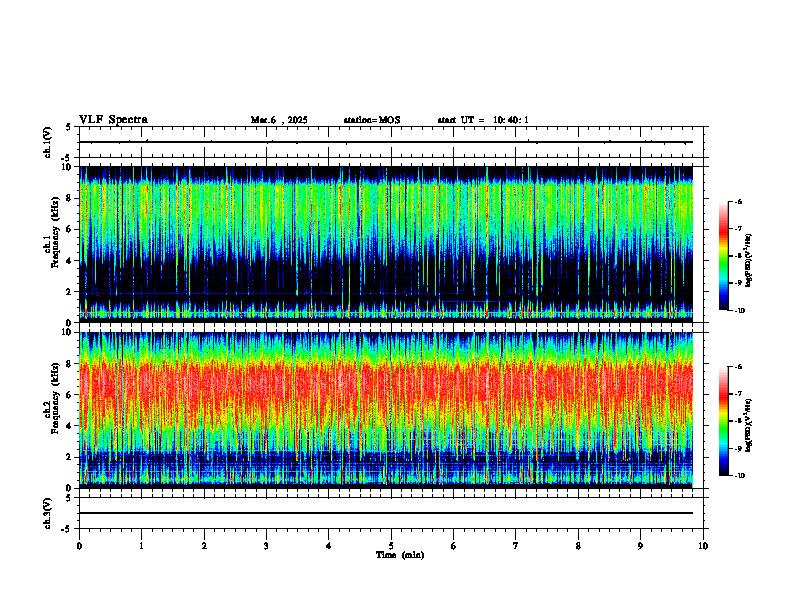Click time axis tick label "4"

[329, 546]
